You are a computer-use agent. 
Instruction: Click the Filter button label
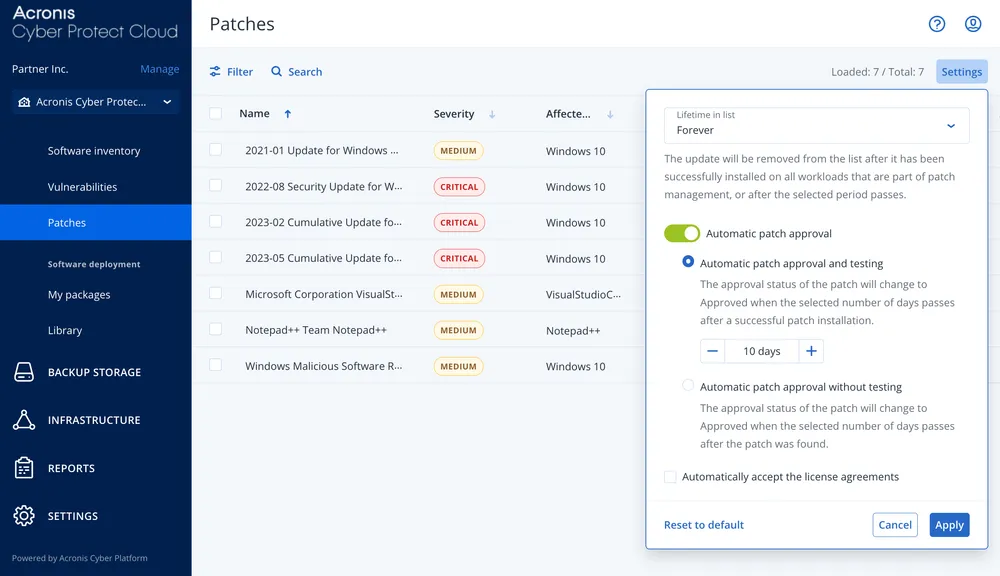pos(240,72)
